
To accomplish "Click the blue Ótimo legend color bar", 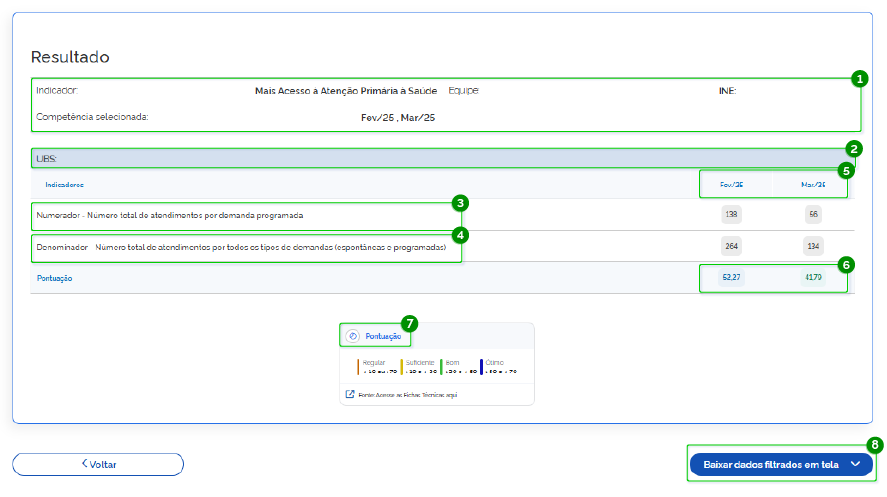I will [x=481, y=366].
